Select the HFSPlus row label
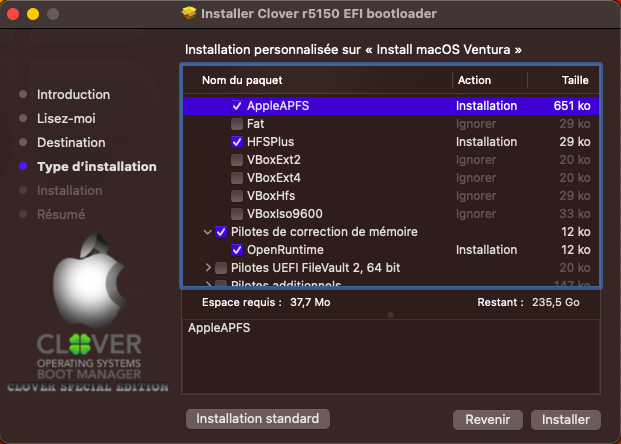 click(x=270, y=142)
